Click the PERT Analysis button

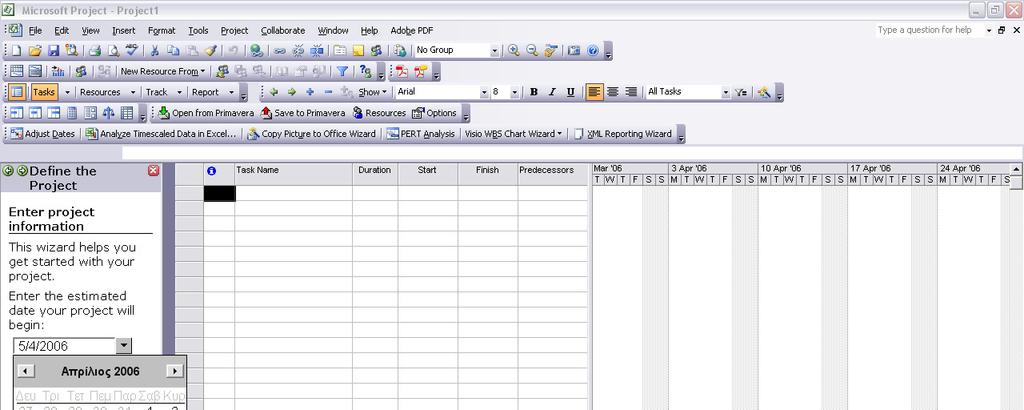coord(421,134)
